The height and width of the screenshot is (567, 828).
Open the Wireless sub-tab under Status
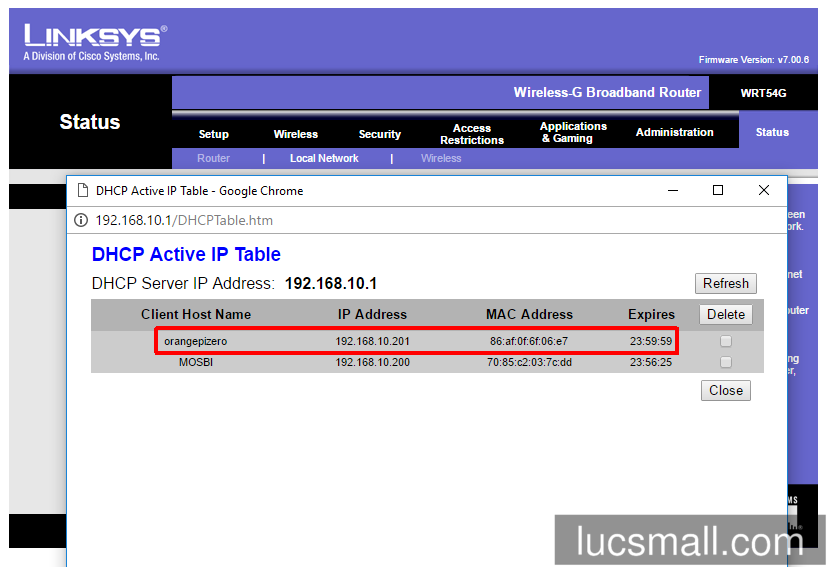pos(441,158)
